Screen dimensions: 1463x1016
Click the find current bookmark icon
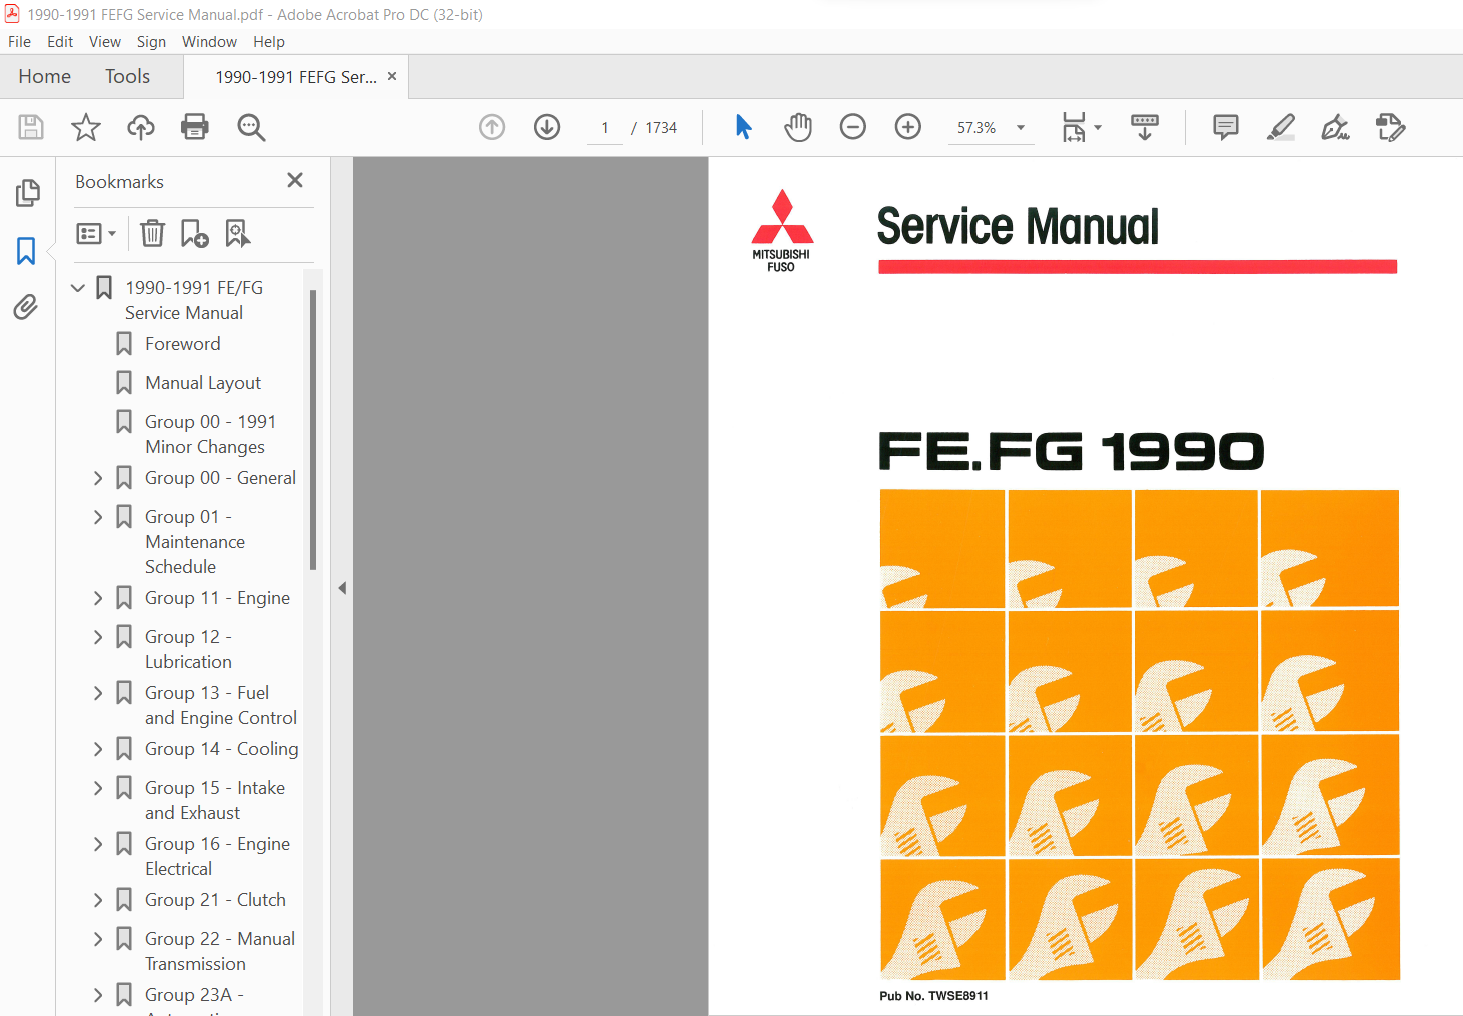[237, 233]
